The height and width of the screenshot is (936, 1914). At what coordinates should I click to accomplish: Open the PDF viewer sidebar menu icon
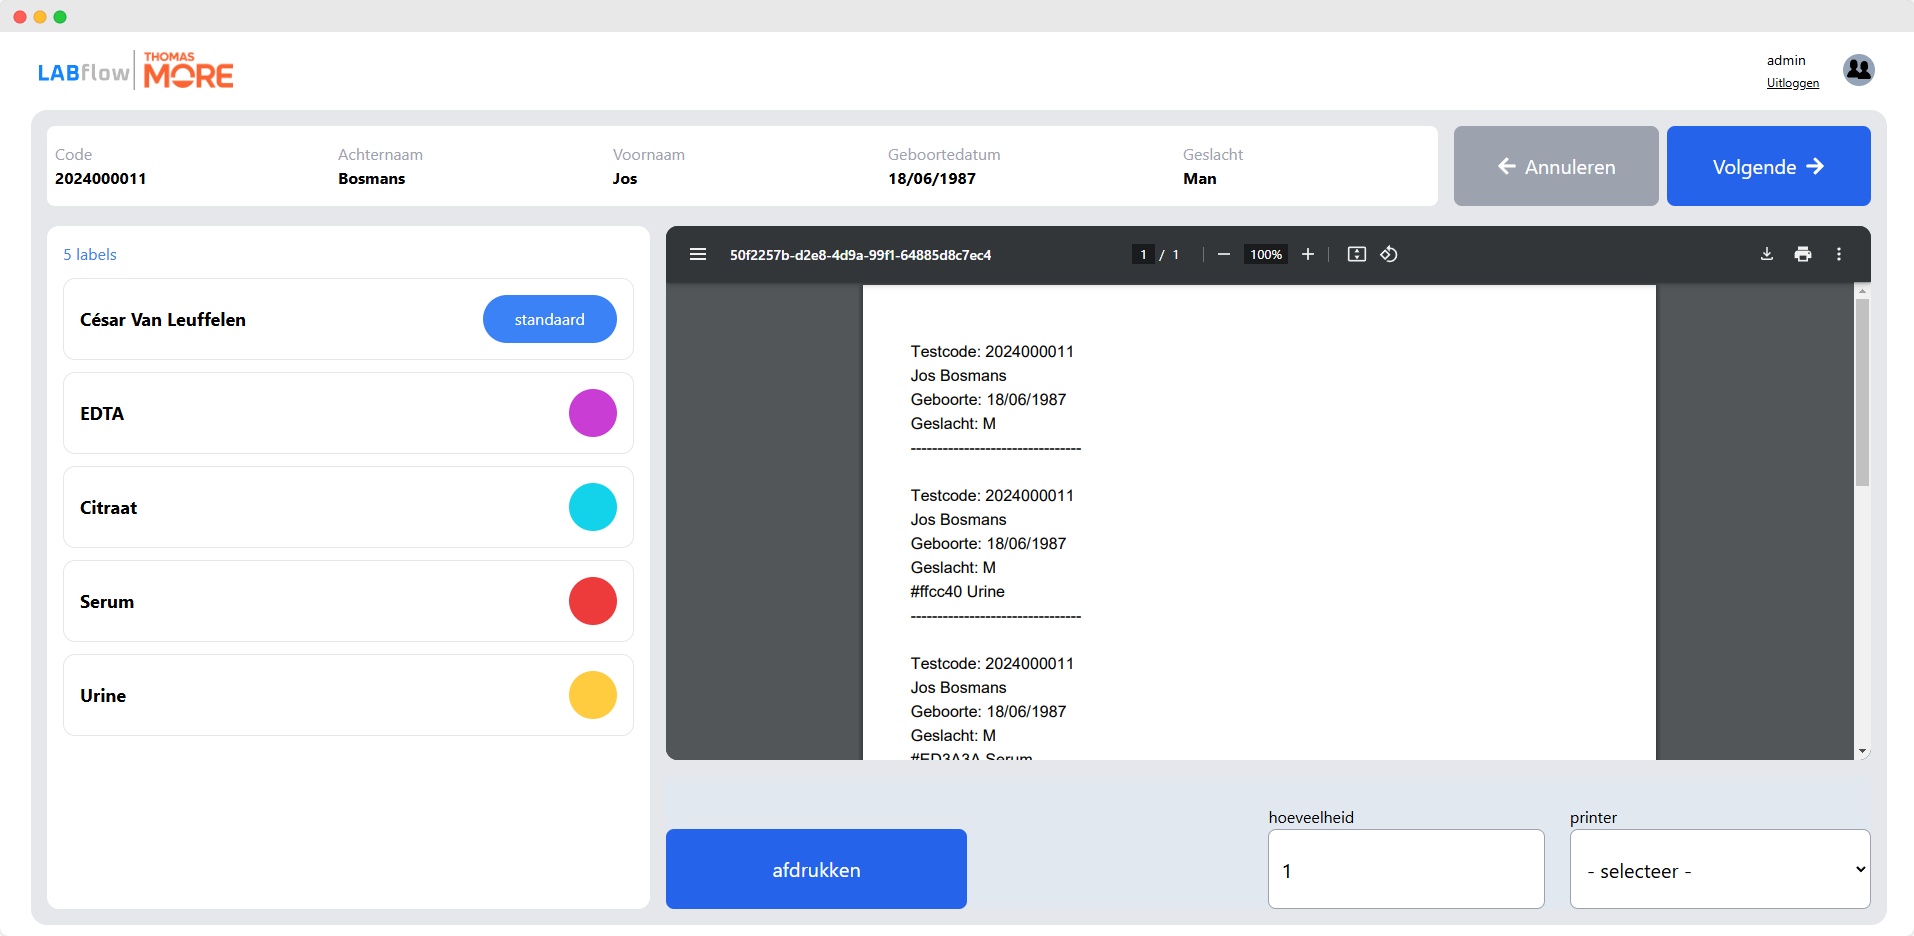point(698,255)
